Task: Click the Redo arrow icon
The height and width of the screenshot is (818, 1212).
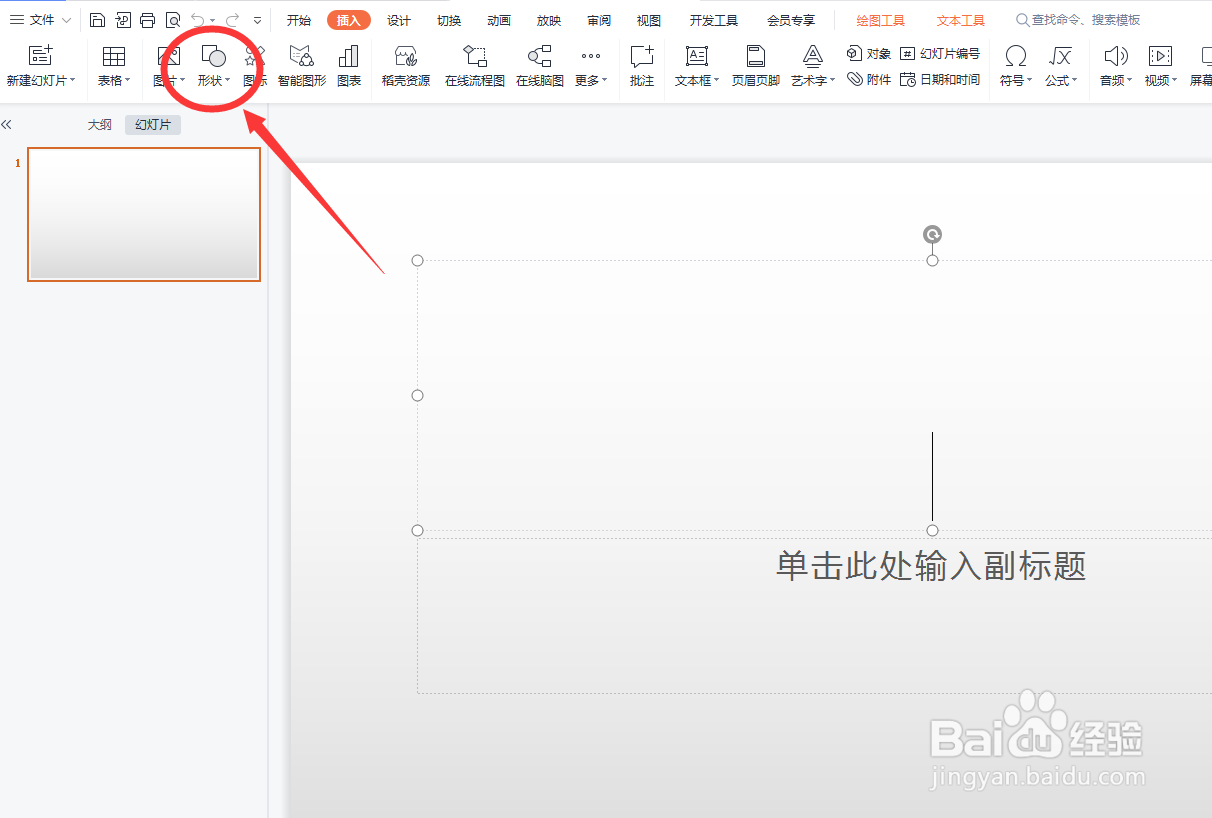Action: click(x=232, y=20)
